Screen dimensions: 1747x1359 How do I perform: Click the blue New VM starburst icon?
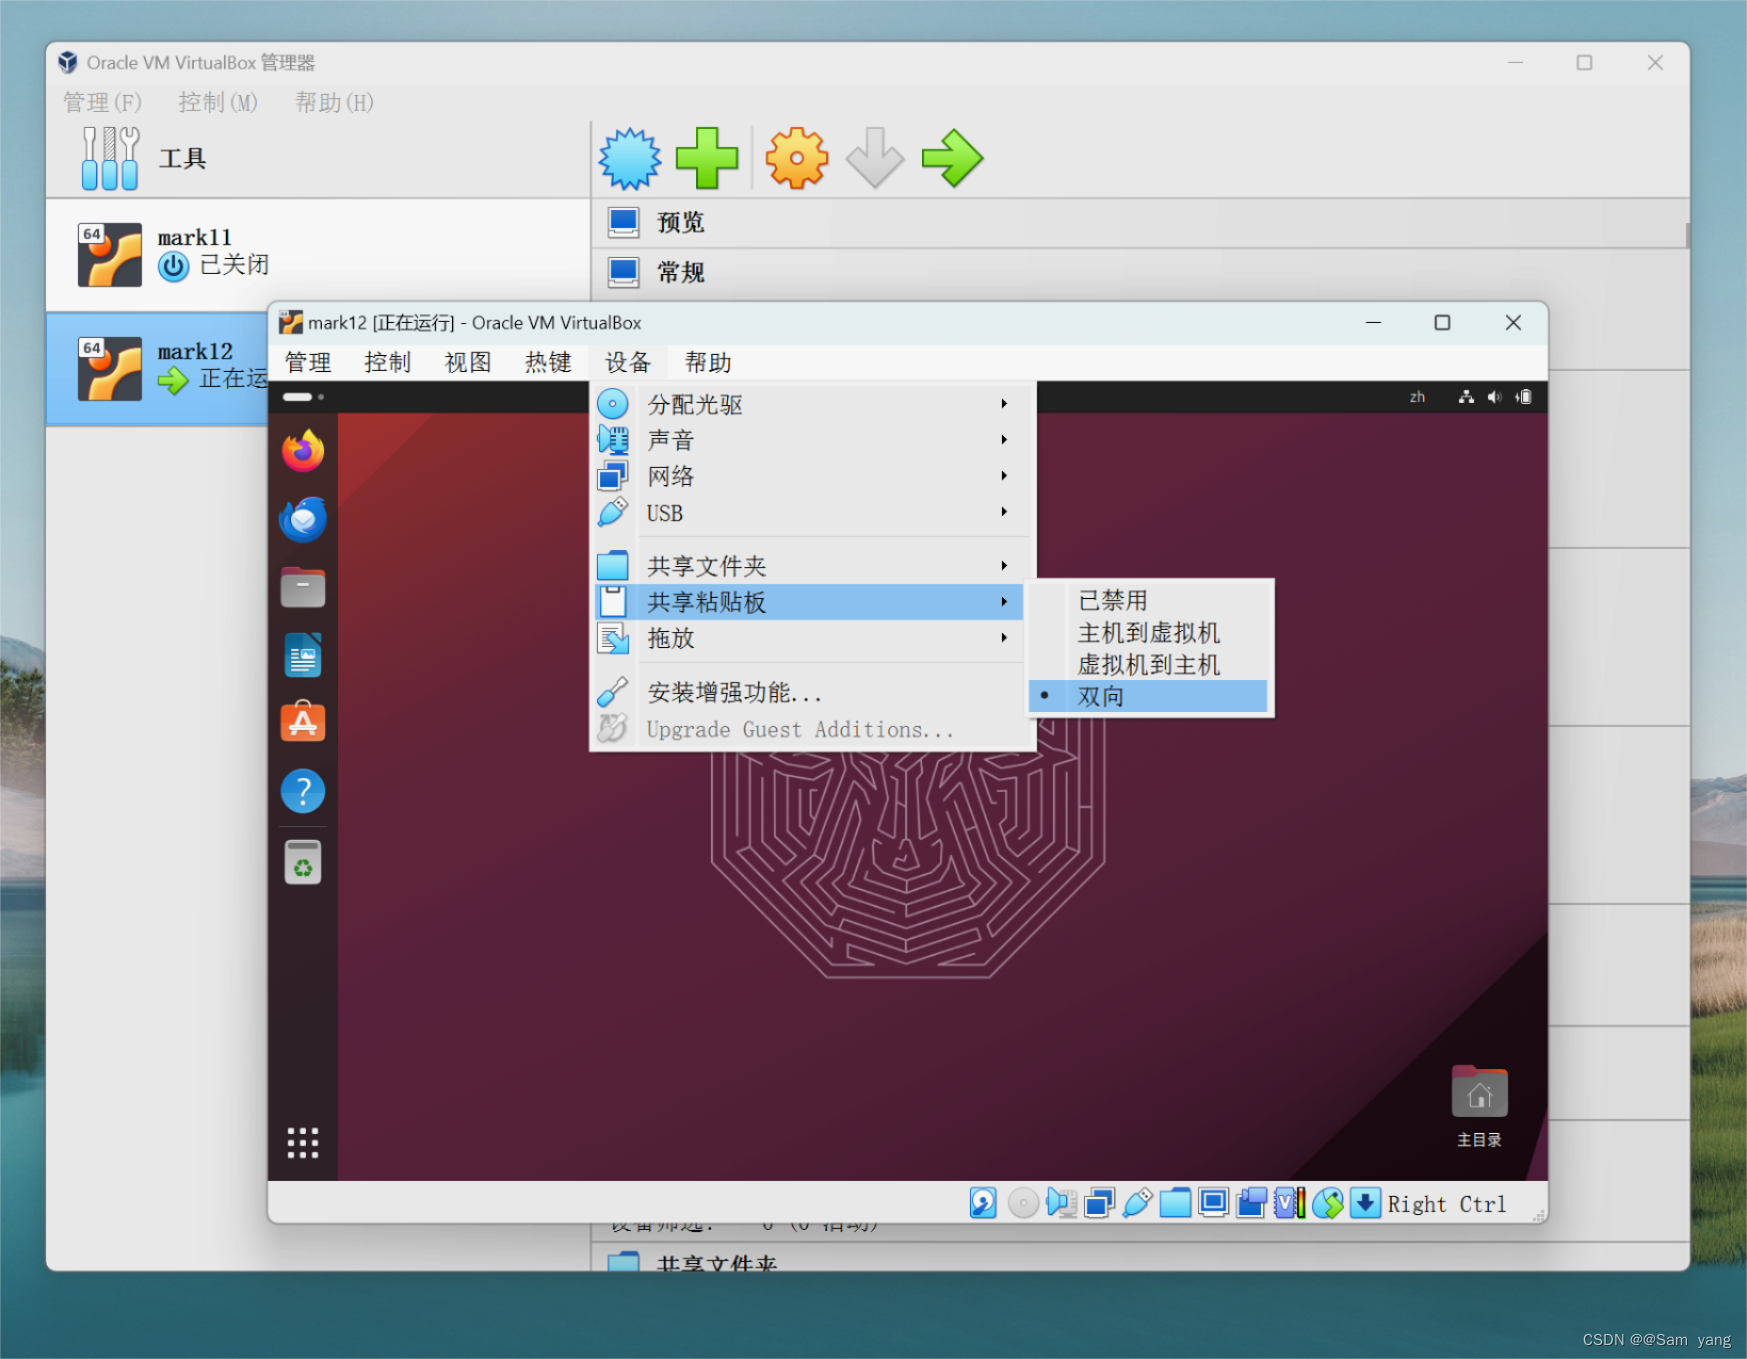pyautogui.click(x=629, y=158)
